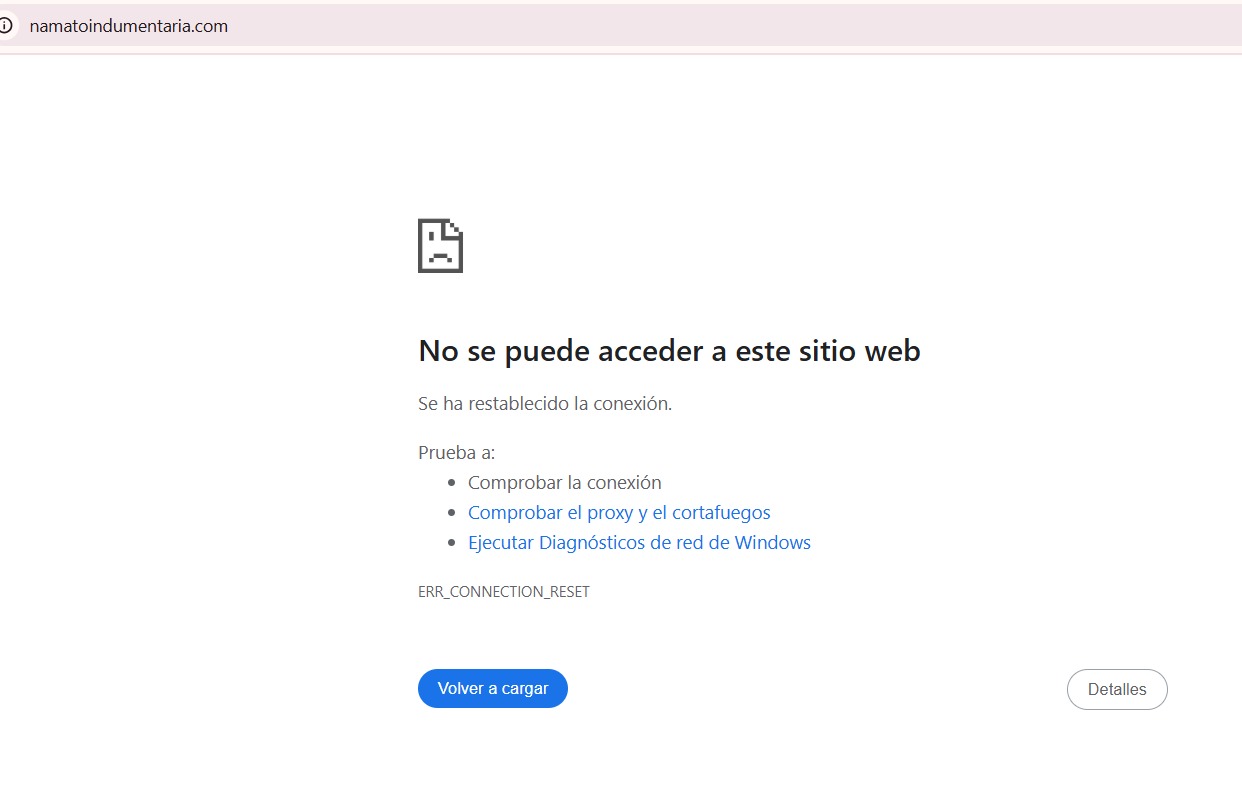
Task: Click the sad page error icon
Action: [x=440, y=245]
